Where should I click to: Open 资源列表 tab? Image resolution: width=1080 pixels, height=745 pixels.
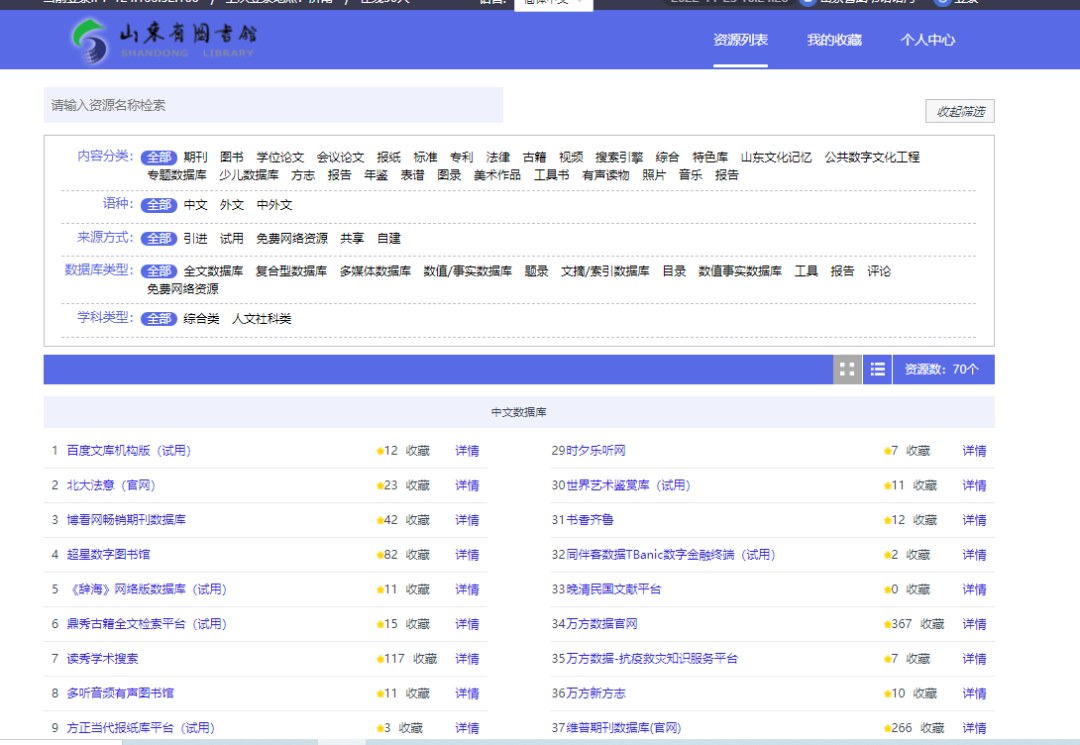point(740,40)
